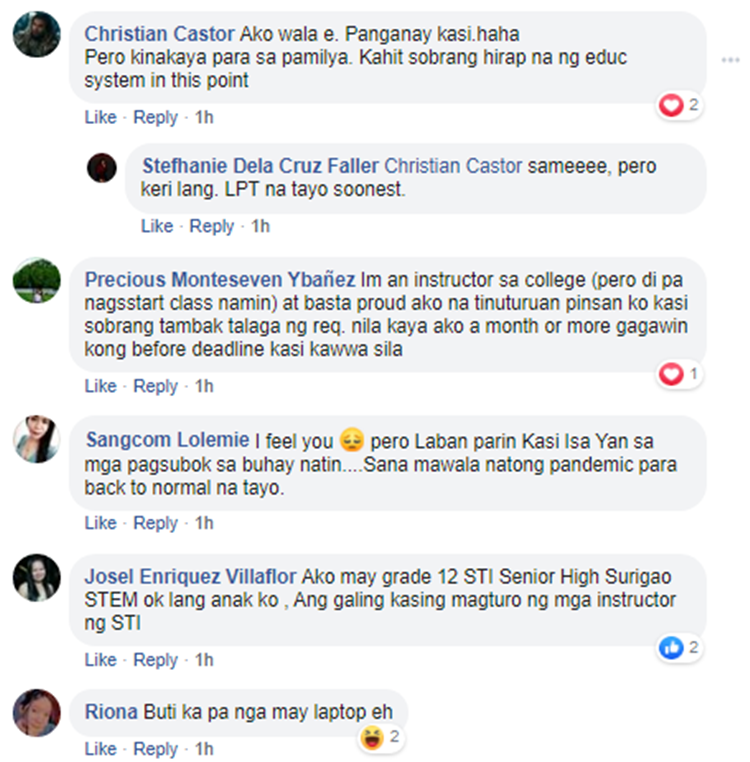Viewport: 750px width, 762px height.
Task: Open Riona's profile picture
Action: pos(36,712)
